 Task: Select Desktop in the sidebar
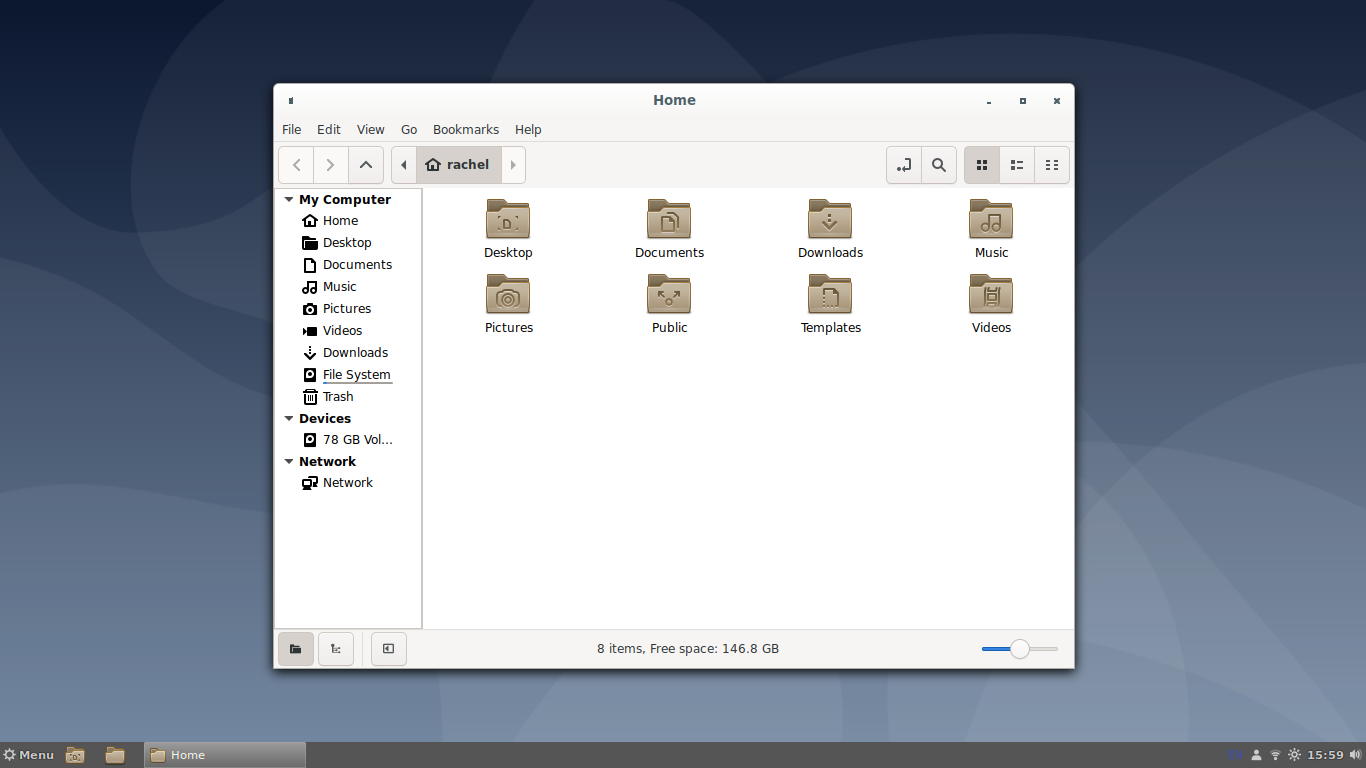point(348,243)
